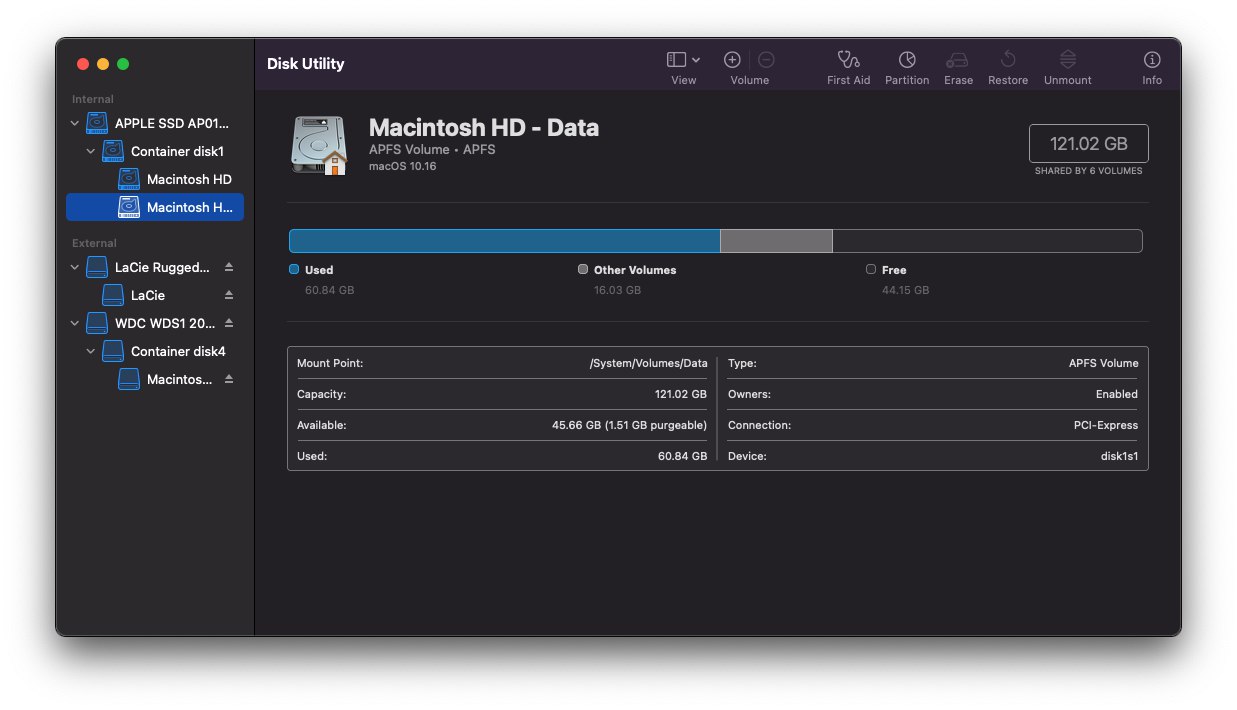
Task: Eject the LaCie Rugged drive
Action: click(x=229, y=267)
